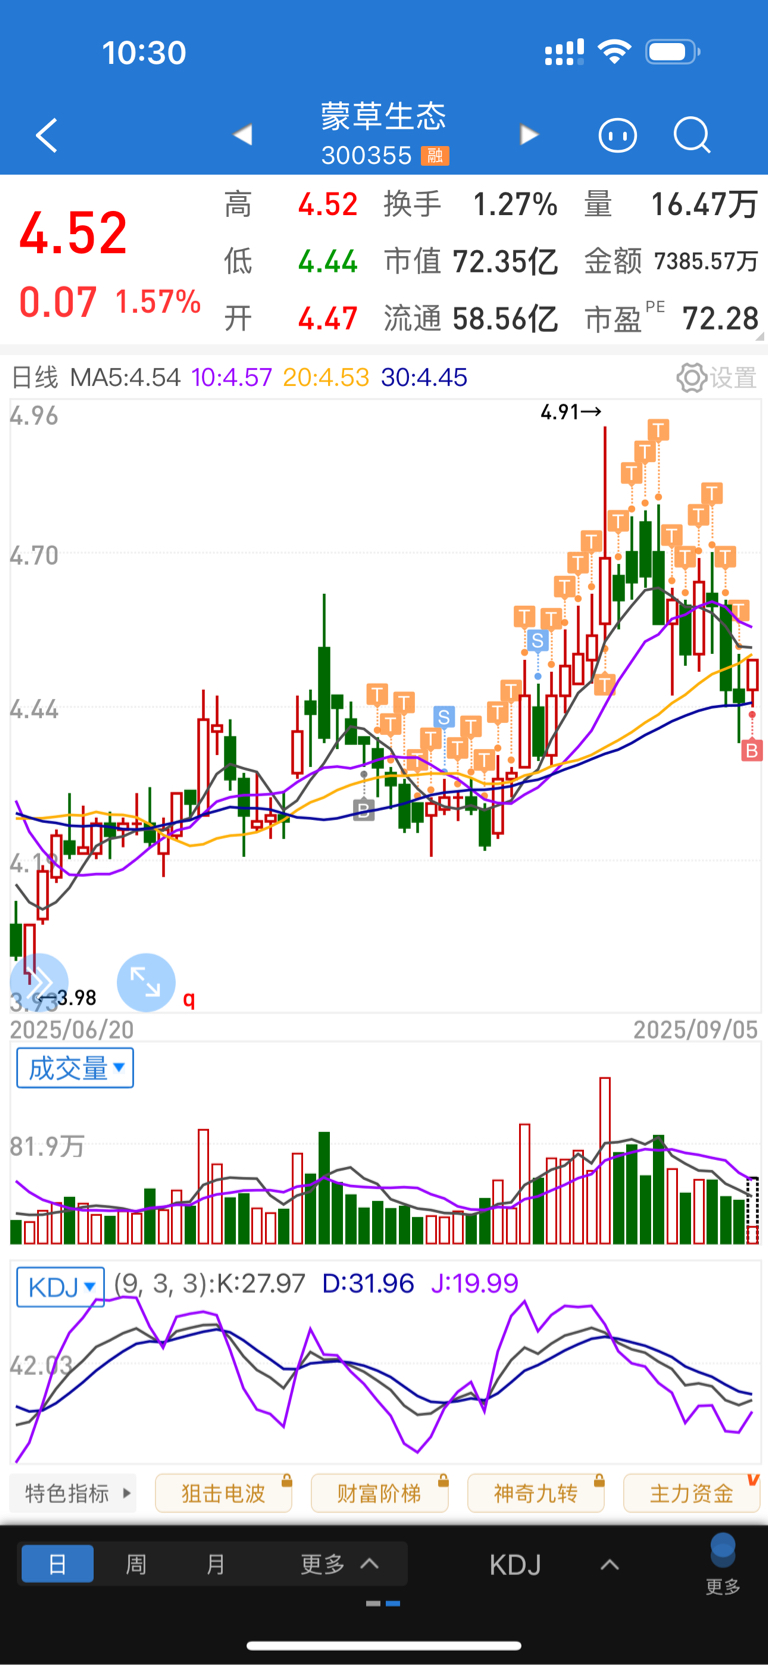Open fullscreen chart with expand arrows bubble
The image size is (768, 1665).
point(146,982)
